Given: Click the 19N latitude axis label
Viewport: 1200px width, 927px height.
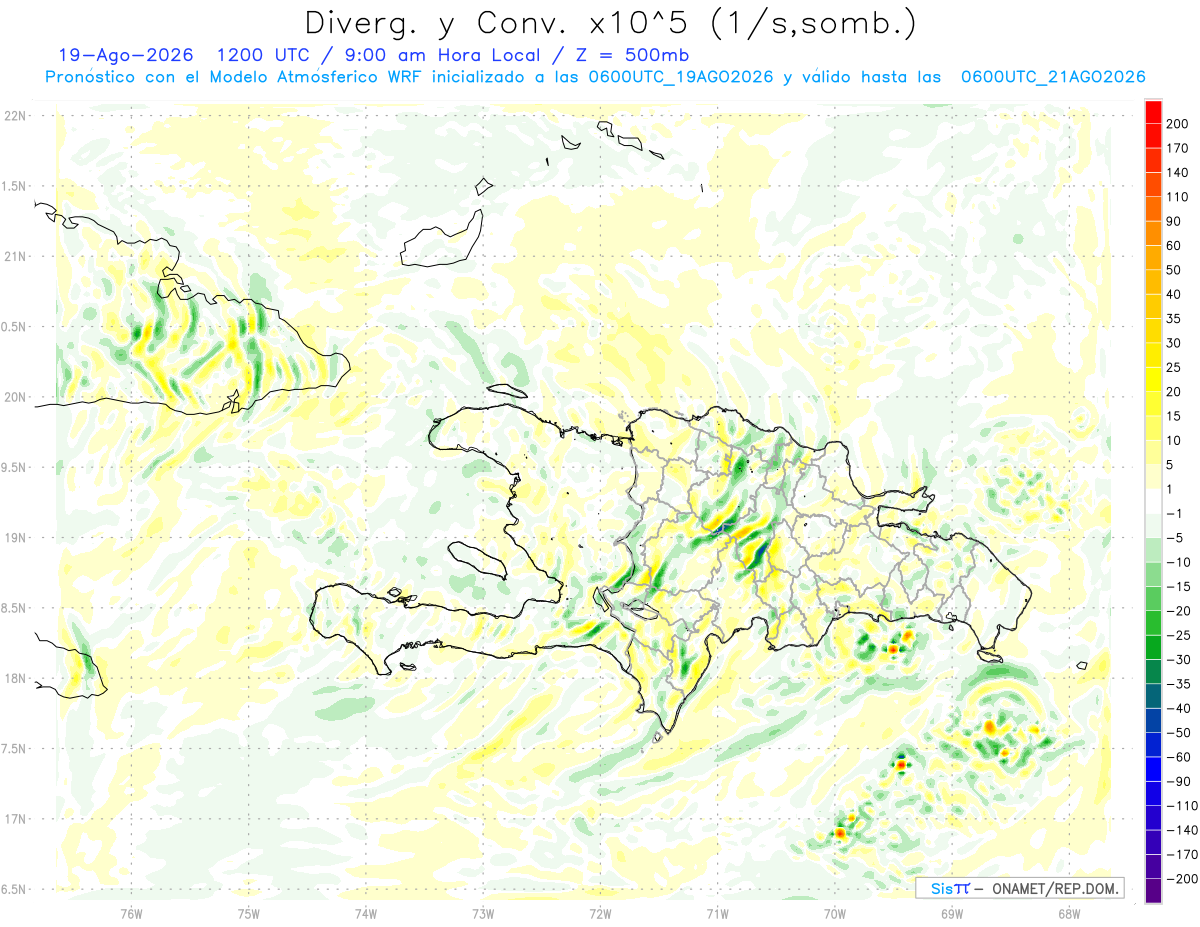Looking at the screenshot, I should tap(15, 538).
